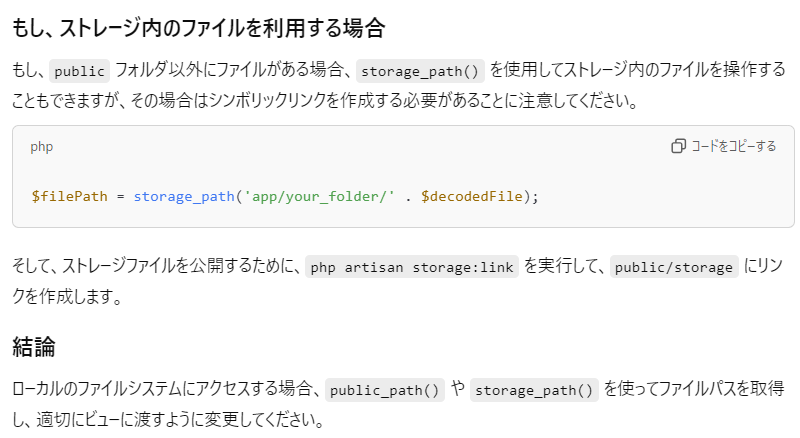Click inline code storage_path() in the first paragraph

point(421,71)
